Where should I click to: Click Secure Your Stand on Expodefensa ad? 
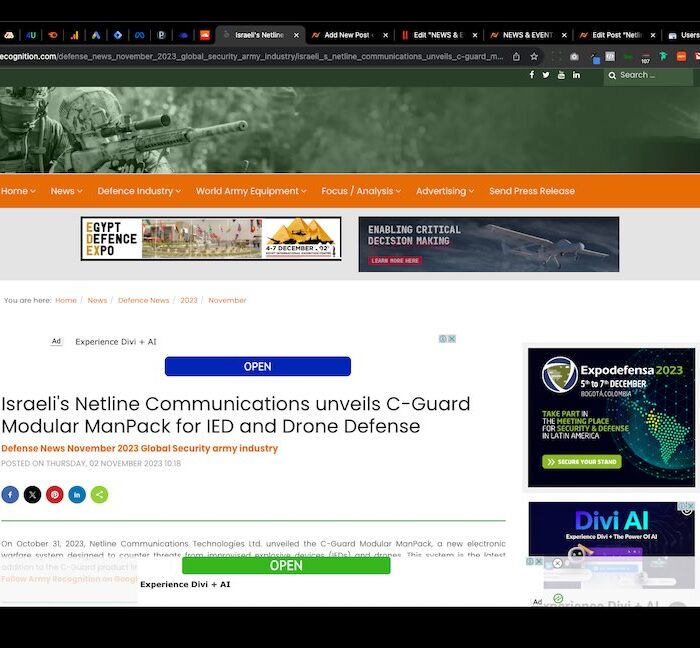click(x=582, y=461)
